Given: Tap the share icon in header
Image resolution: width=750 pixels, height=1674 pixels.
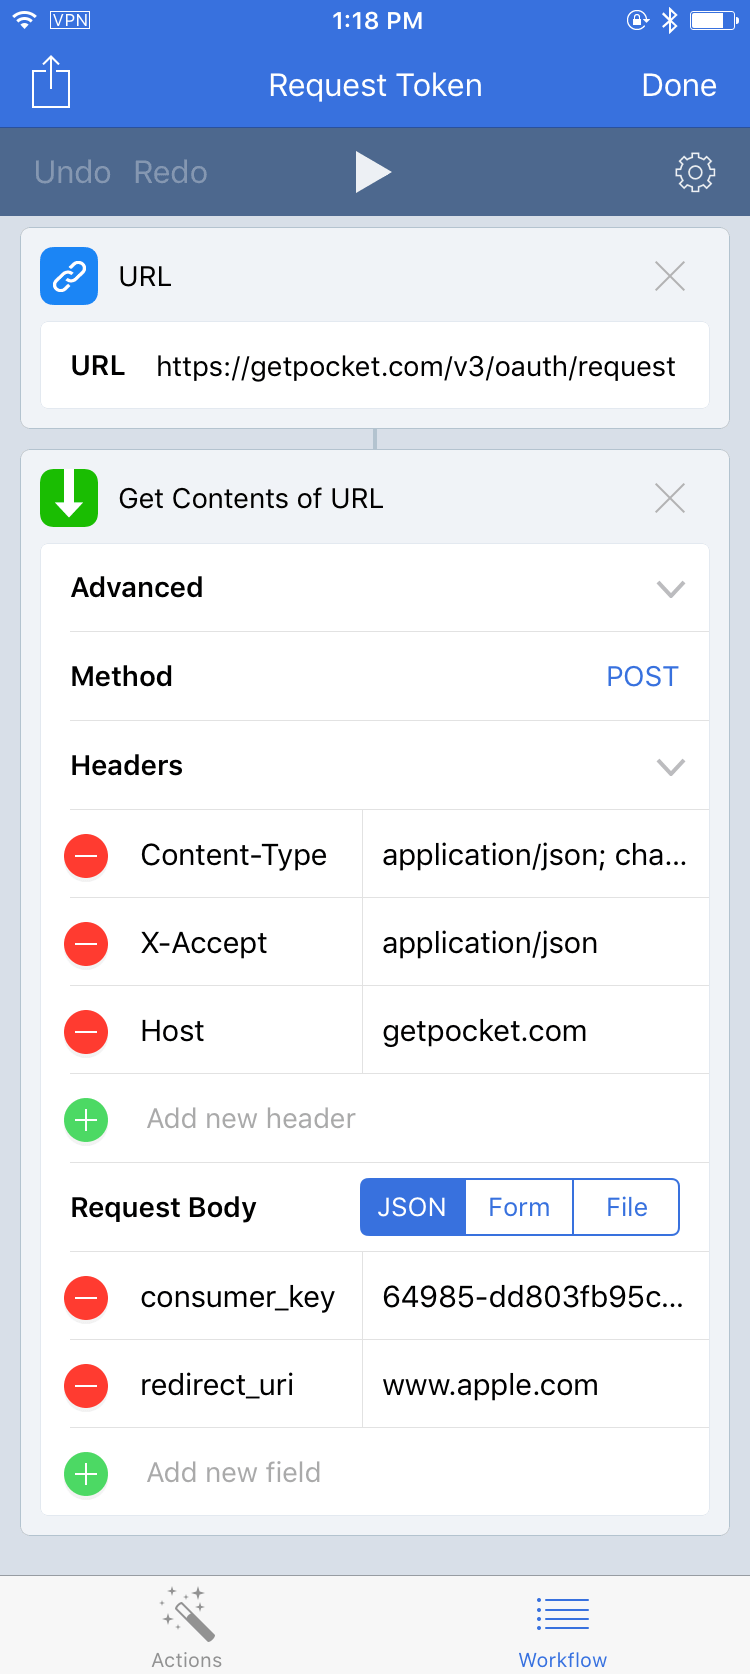Looking at the screenshot, I should coord(51,82).
